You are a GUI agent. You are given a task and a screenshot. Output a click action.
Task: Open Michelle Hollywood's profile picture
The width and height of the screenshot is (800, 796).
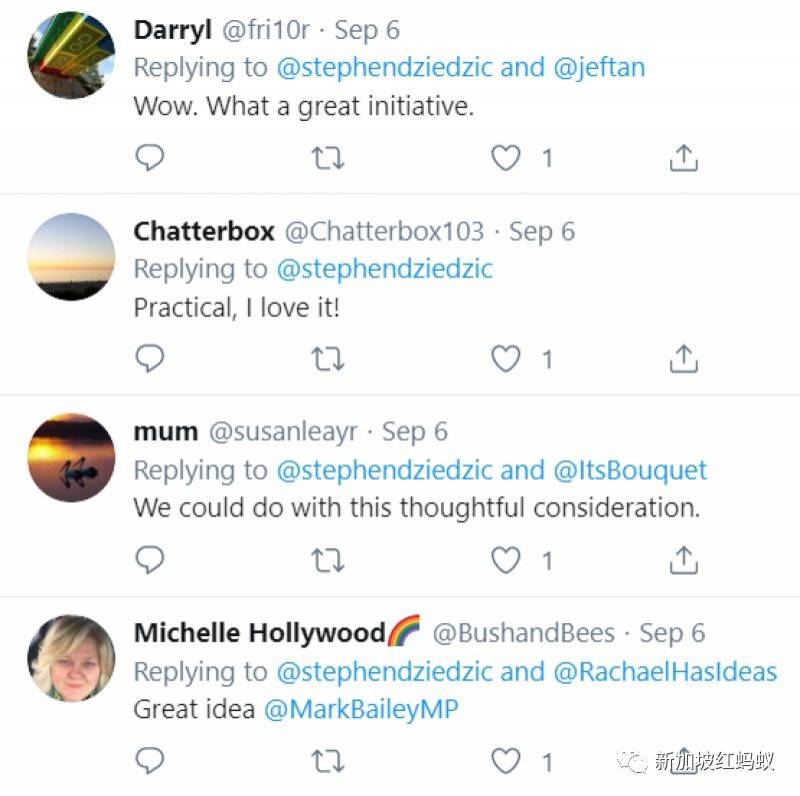[x=71, y=658]
